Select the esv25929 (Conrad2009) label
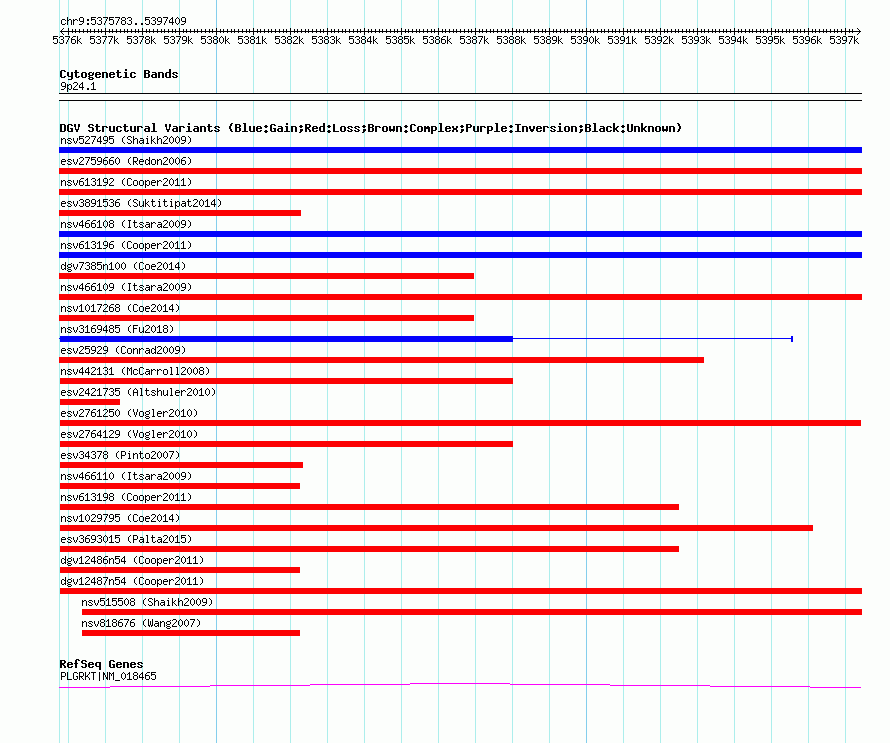This screenshot has width=890, height=743. pos(123,350)
